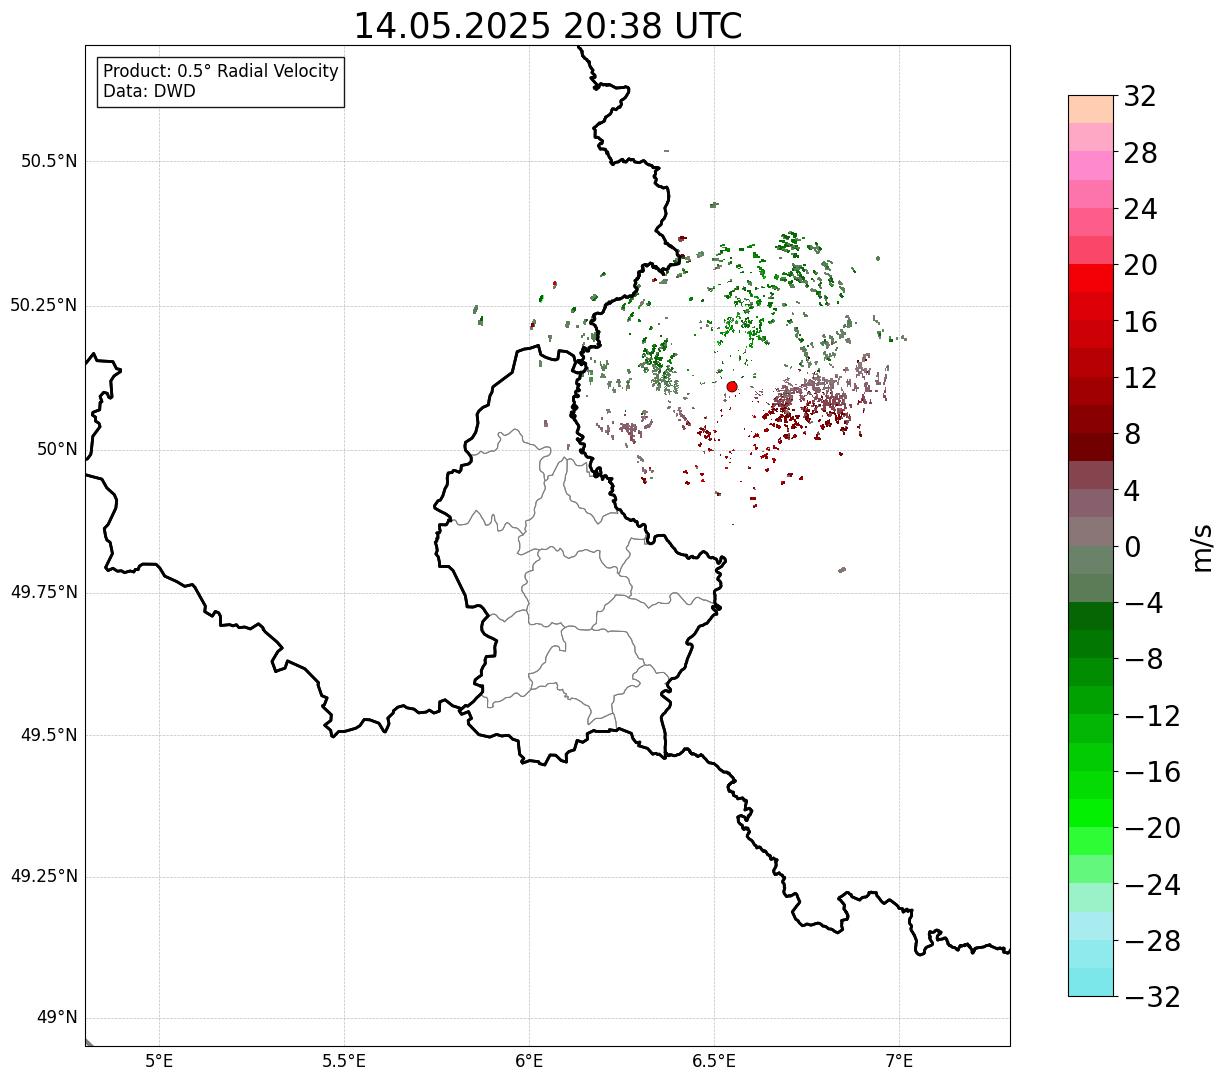Click the 'm/s' colorbar unit label
The width and height of the screenshot is (1225, 1081).
point(1203,547)
